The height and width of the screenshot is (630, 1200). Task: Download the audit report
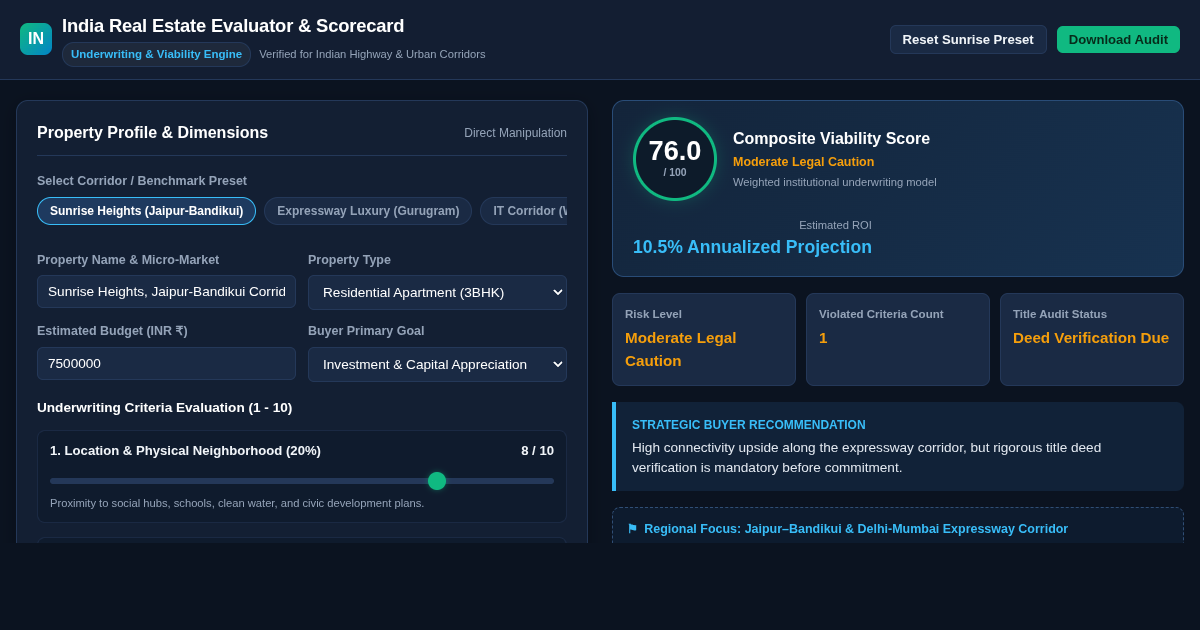point(1118,39)
